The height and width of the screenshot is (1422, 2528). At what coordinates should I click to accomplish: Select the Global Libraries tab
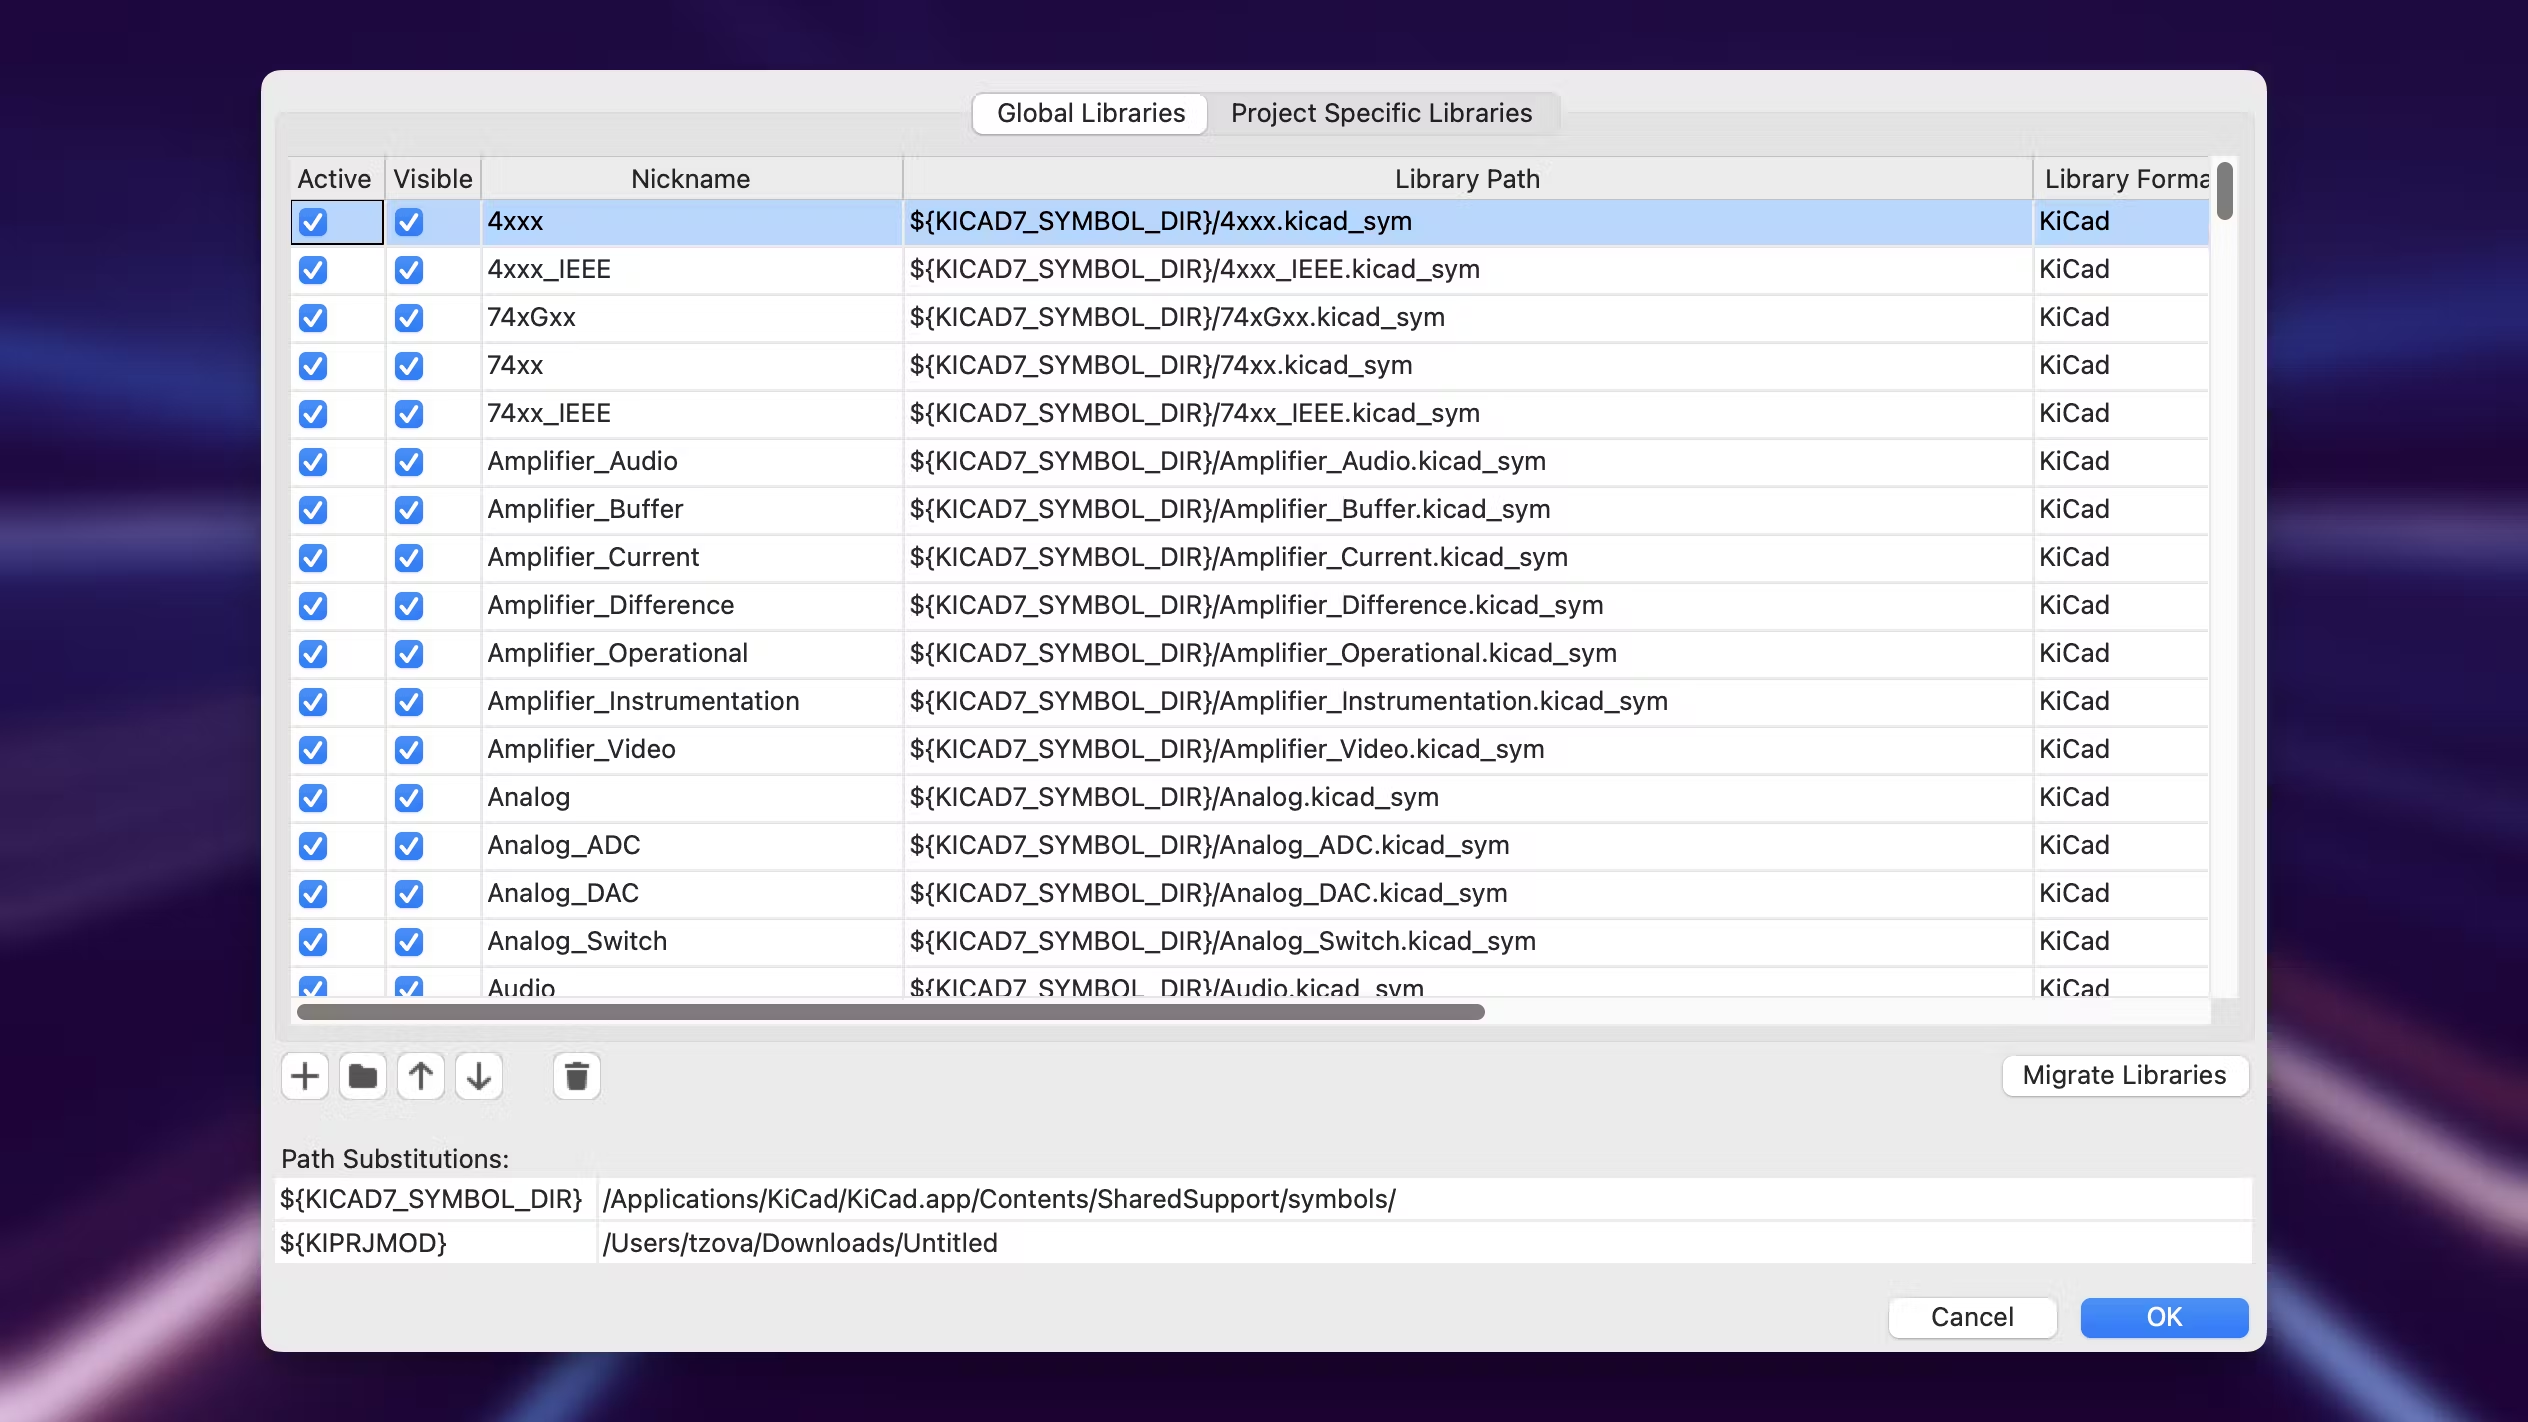tap(1090, 113)
